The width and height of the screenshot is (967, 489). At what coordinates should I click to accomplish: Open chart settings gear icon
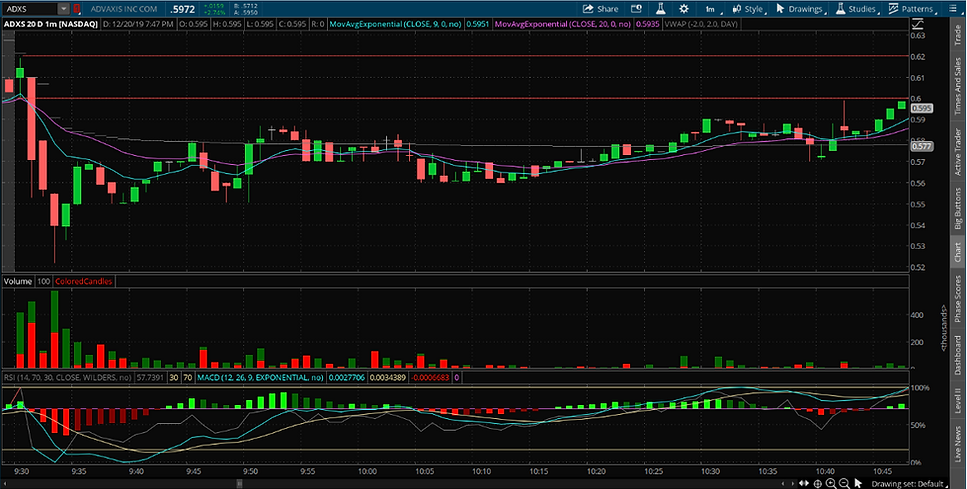[683, 9]
